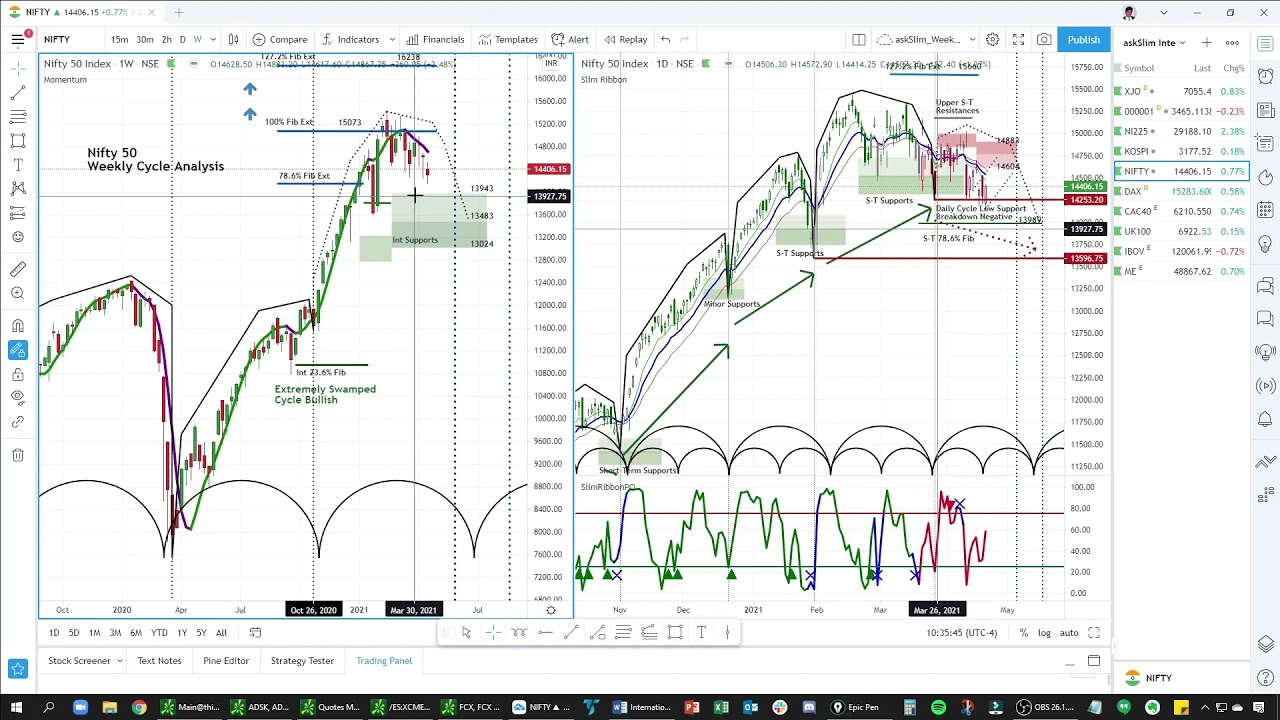Open the Text Notes tab
The width and height of the screenshot is (1280, 720).
[159, 661]
